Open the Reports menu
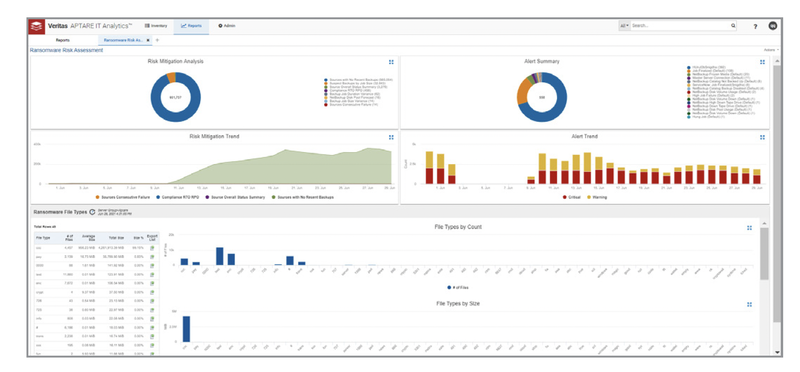 coord(191,26)
